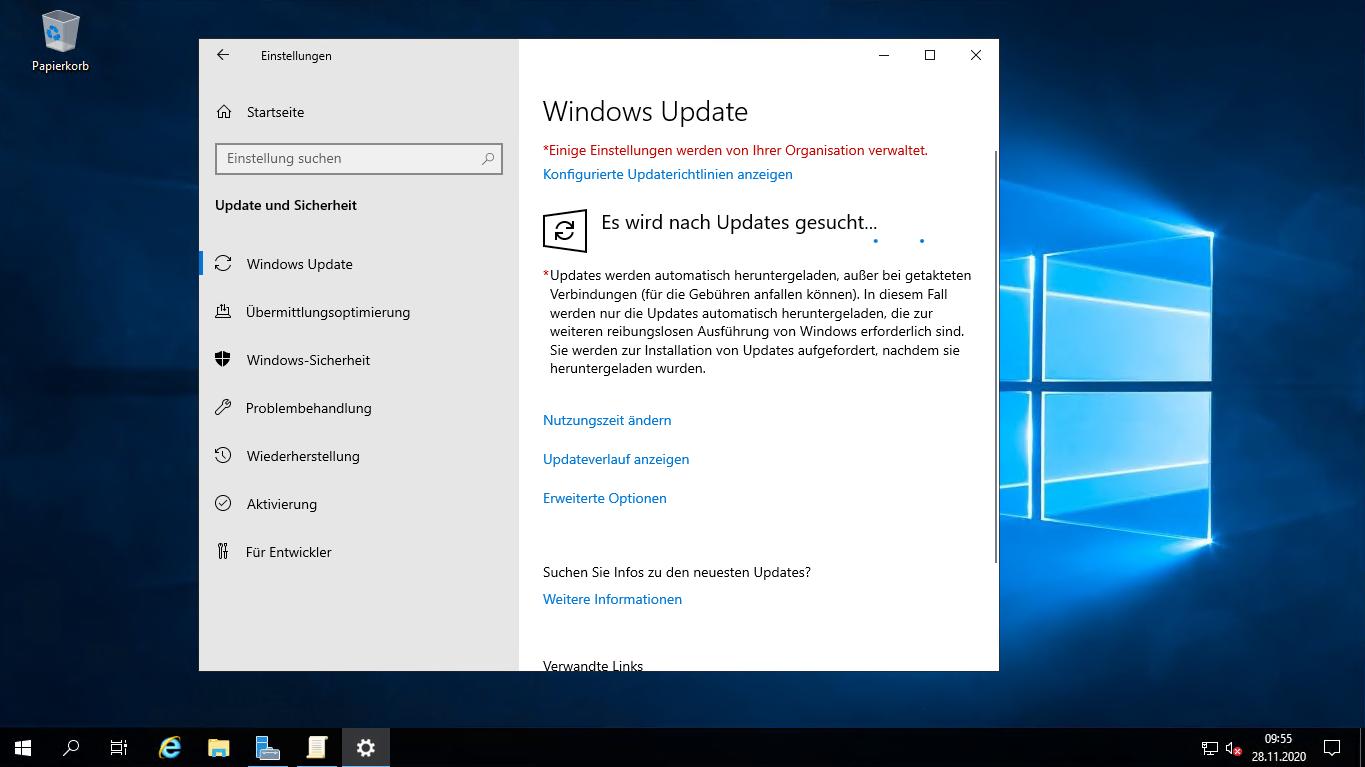Screen dimensions: 1365x767
Task: Minimize the Einstellungen window
Action: (884, 56)
